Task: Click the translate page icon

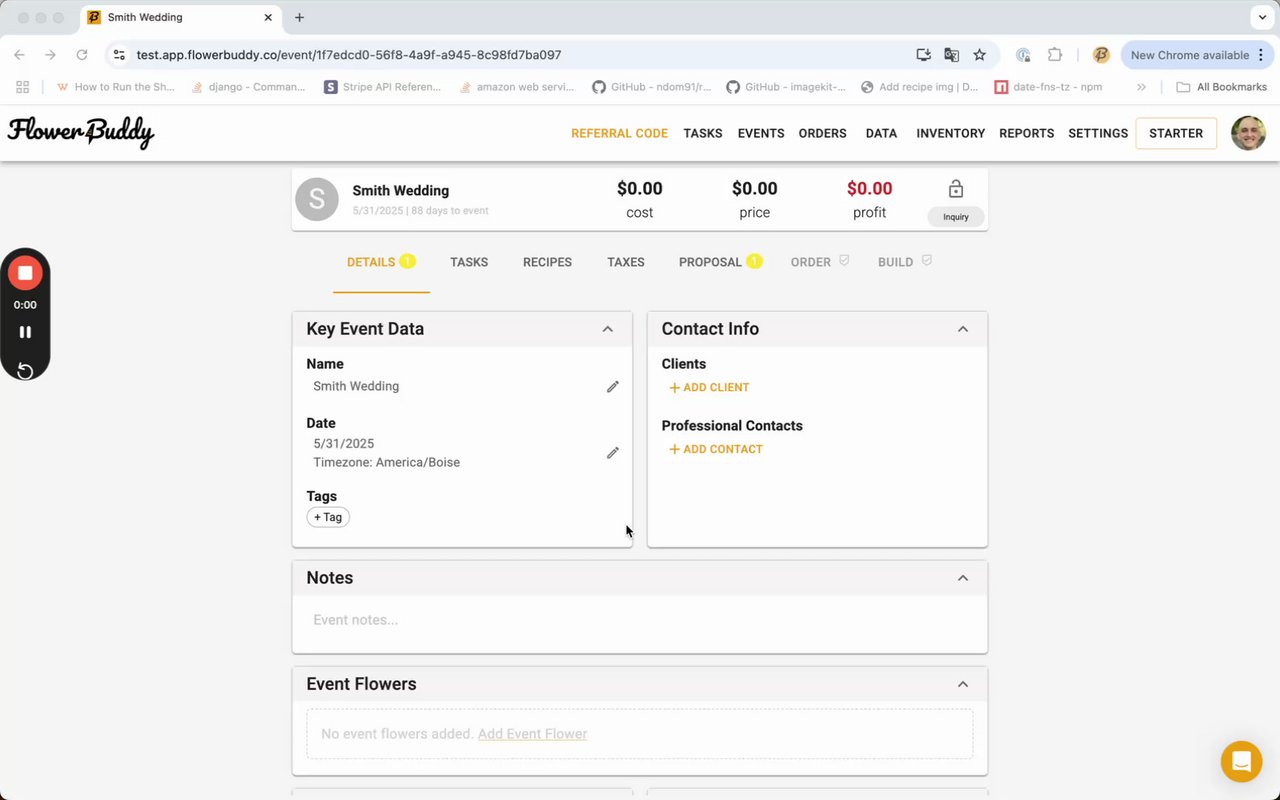Action: click(952, 55)
